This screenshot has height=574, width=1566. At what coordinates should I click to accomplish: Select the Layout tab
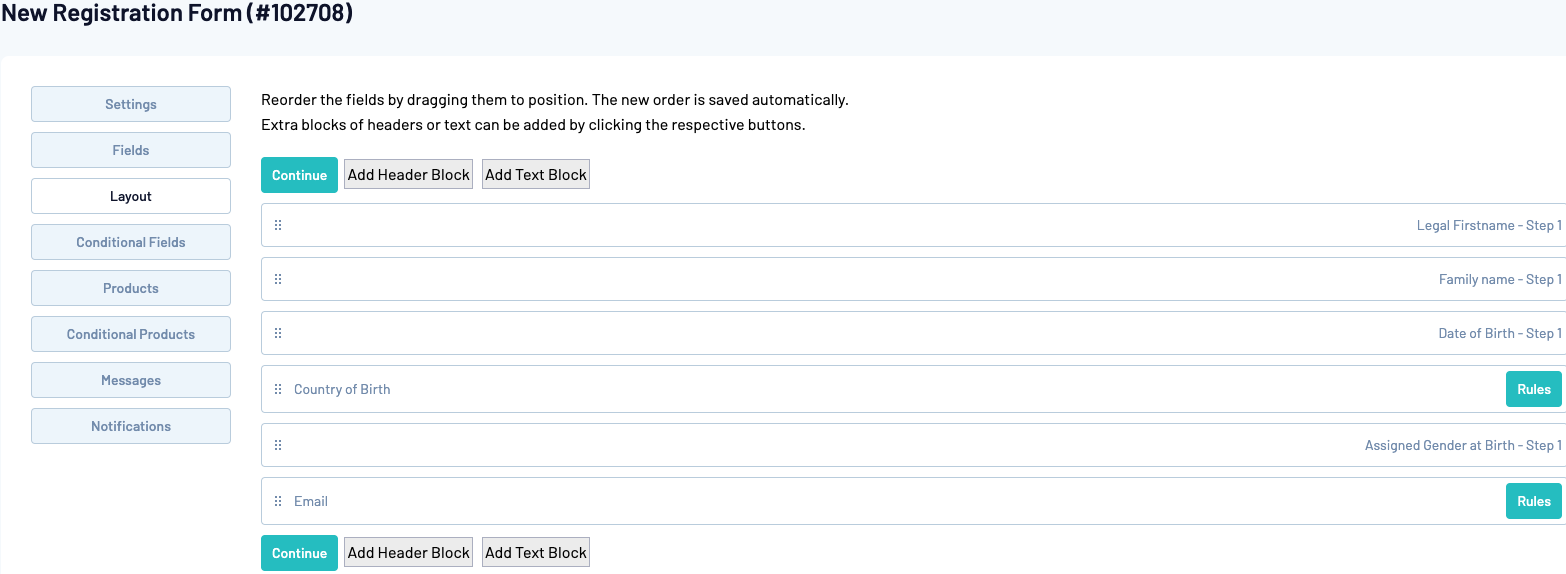click(x=131, y=196)
